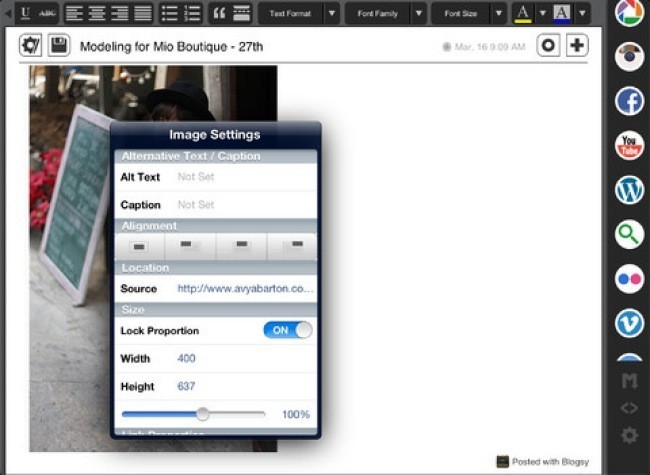
Task: Select left alignment image option
Action: coord(190,247)
